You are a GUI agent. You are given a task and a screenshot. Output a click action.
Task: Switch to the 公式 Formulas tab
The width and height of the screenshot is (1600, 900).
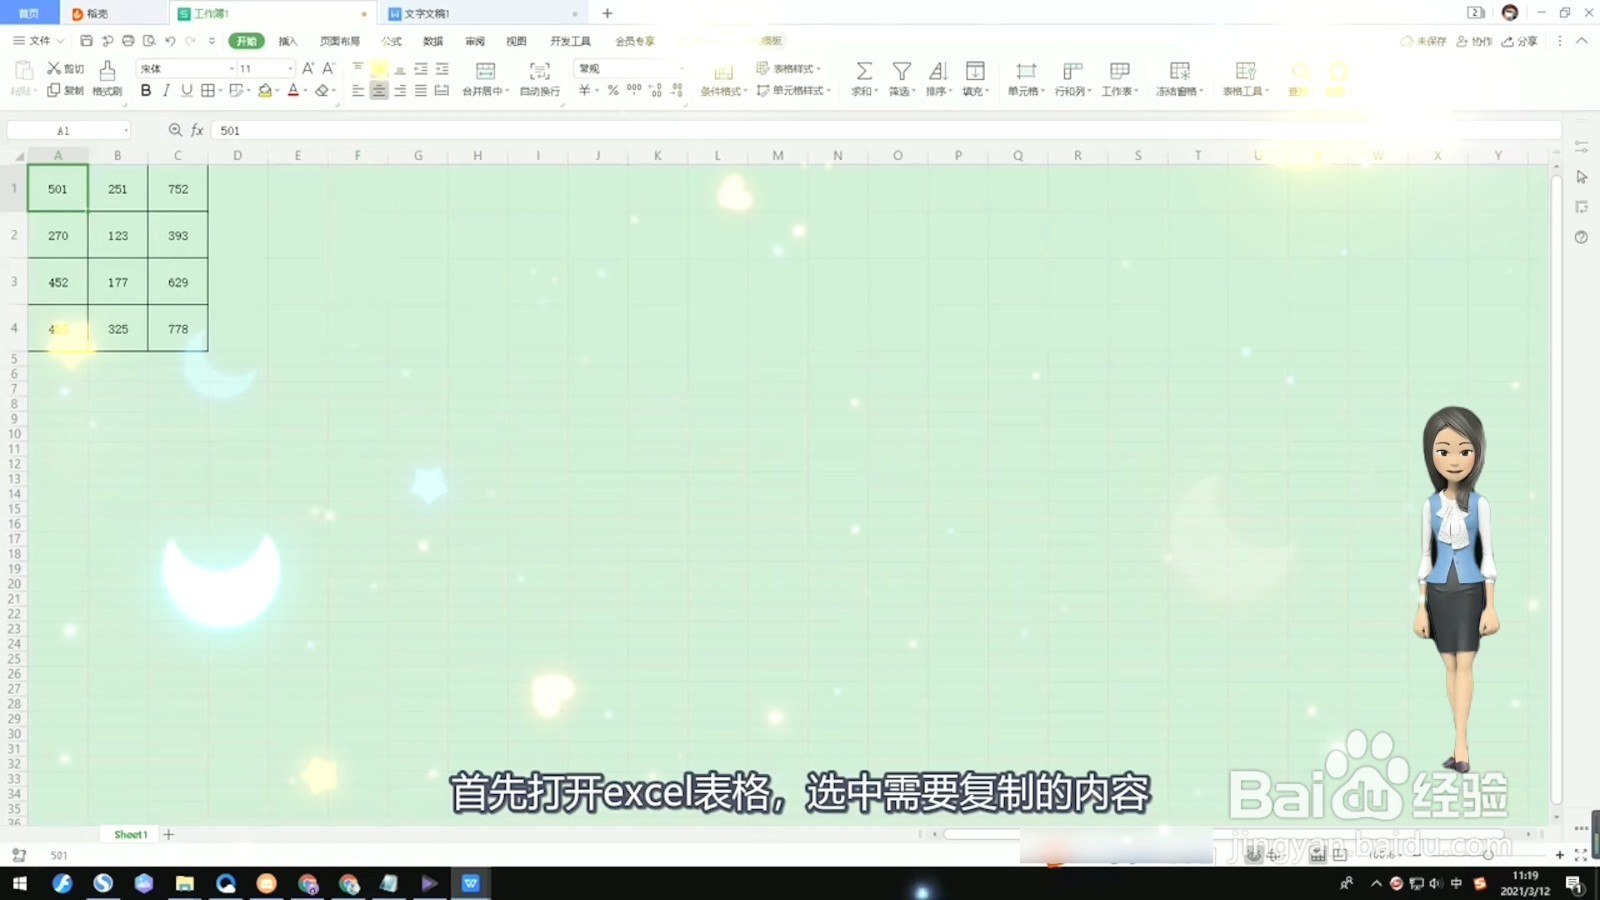pyautogui.click(x=392, y=41)
